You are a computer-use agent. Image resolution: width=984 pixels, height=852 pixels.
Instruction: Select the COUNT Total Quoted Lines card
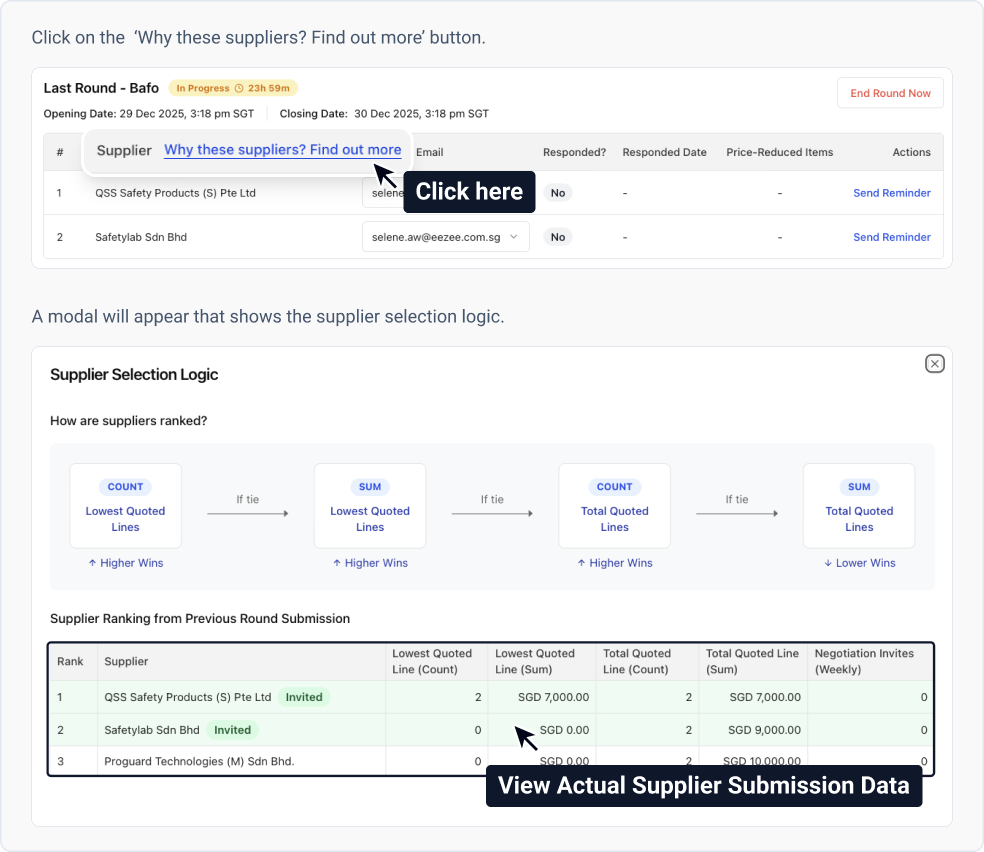pos(614,506)
